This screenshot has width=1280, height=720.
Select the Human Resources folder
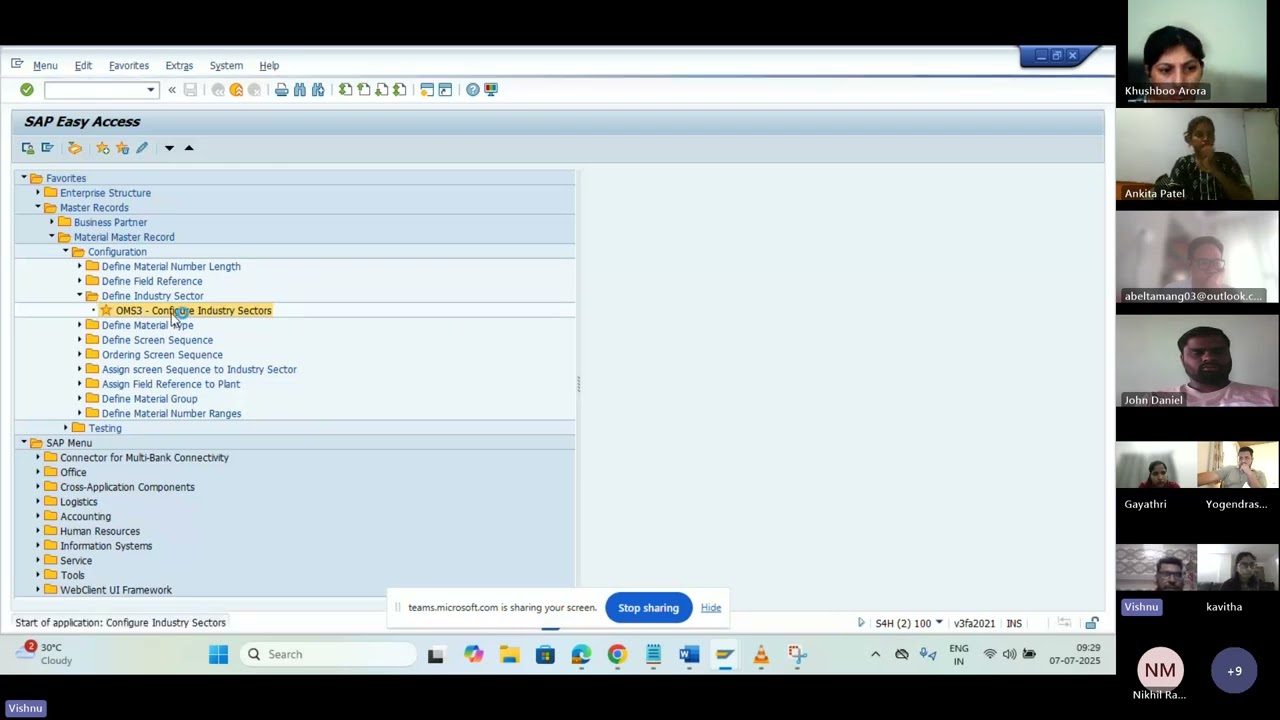click(99, 531)
